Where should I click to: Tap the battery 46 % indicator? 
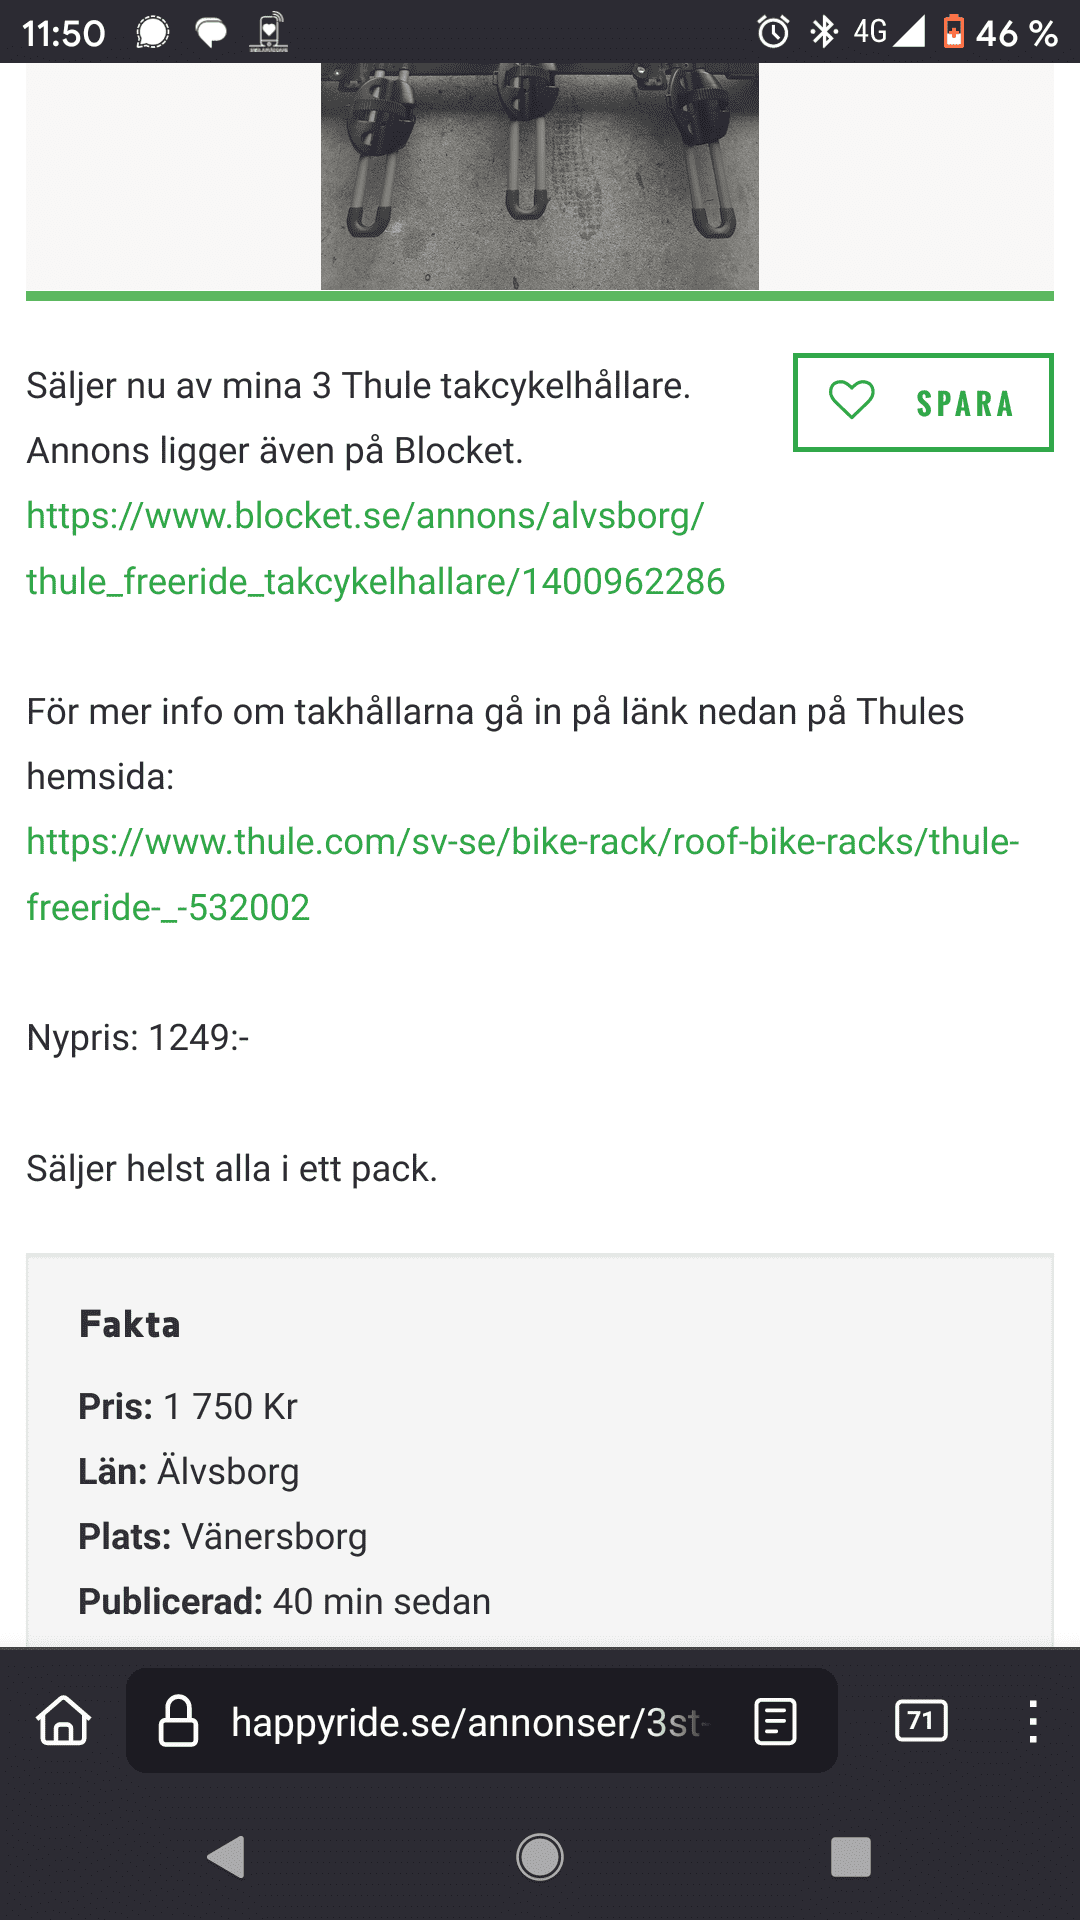pyautogui.click(x=1000, y=32)
